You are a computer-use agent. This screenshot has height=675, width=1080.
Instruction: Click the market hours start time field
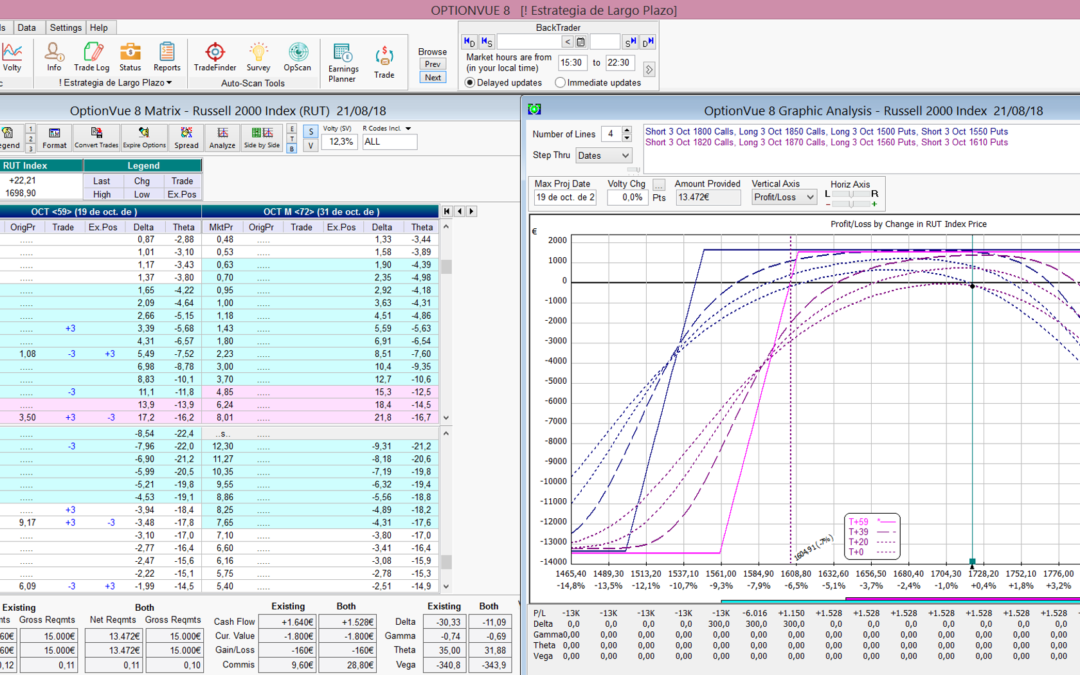pos(571,63)
